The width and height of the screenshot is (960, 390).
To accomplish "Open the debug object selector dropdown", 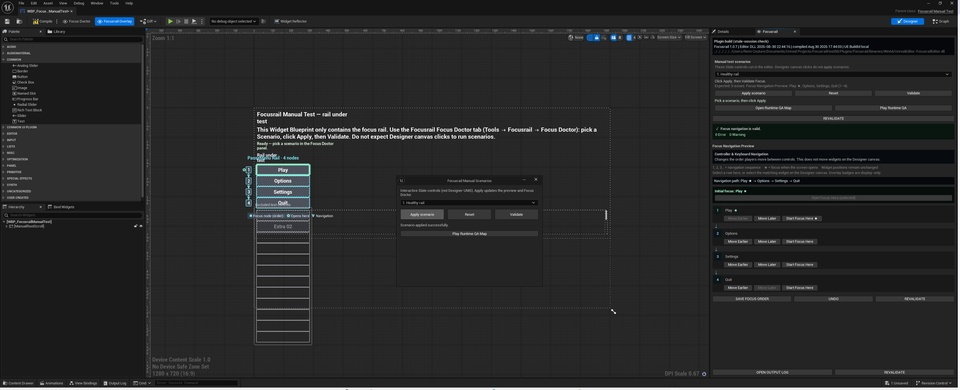I will coord(234,21).
